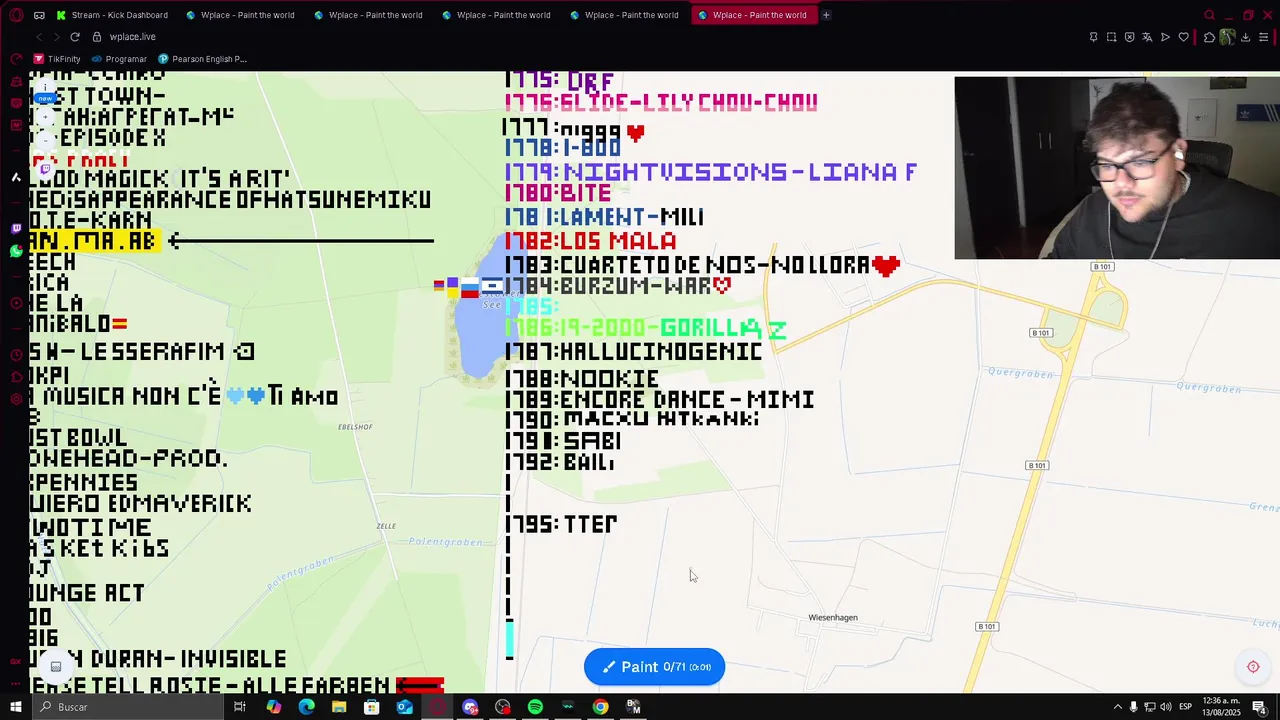Click the locate me target icon

click(x=1253, y=667)
